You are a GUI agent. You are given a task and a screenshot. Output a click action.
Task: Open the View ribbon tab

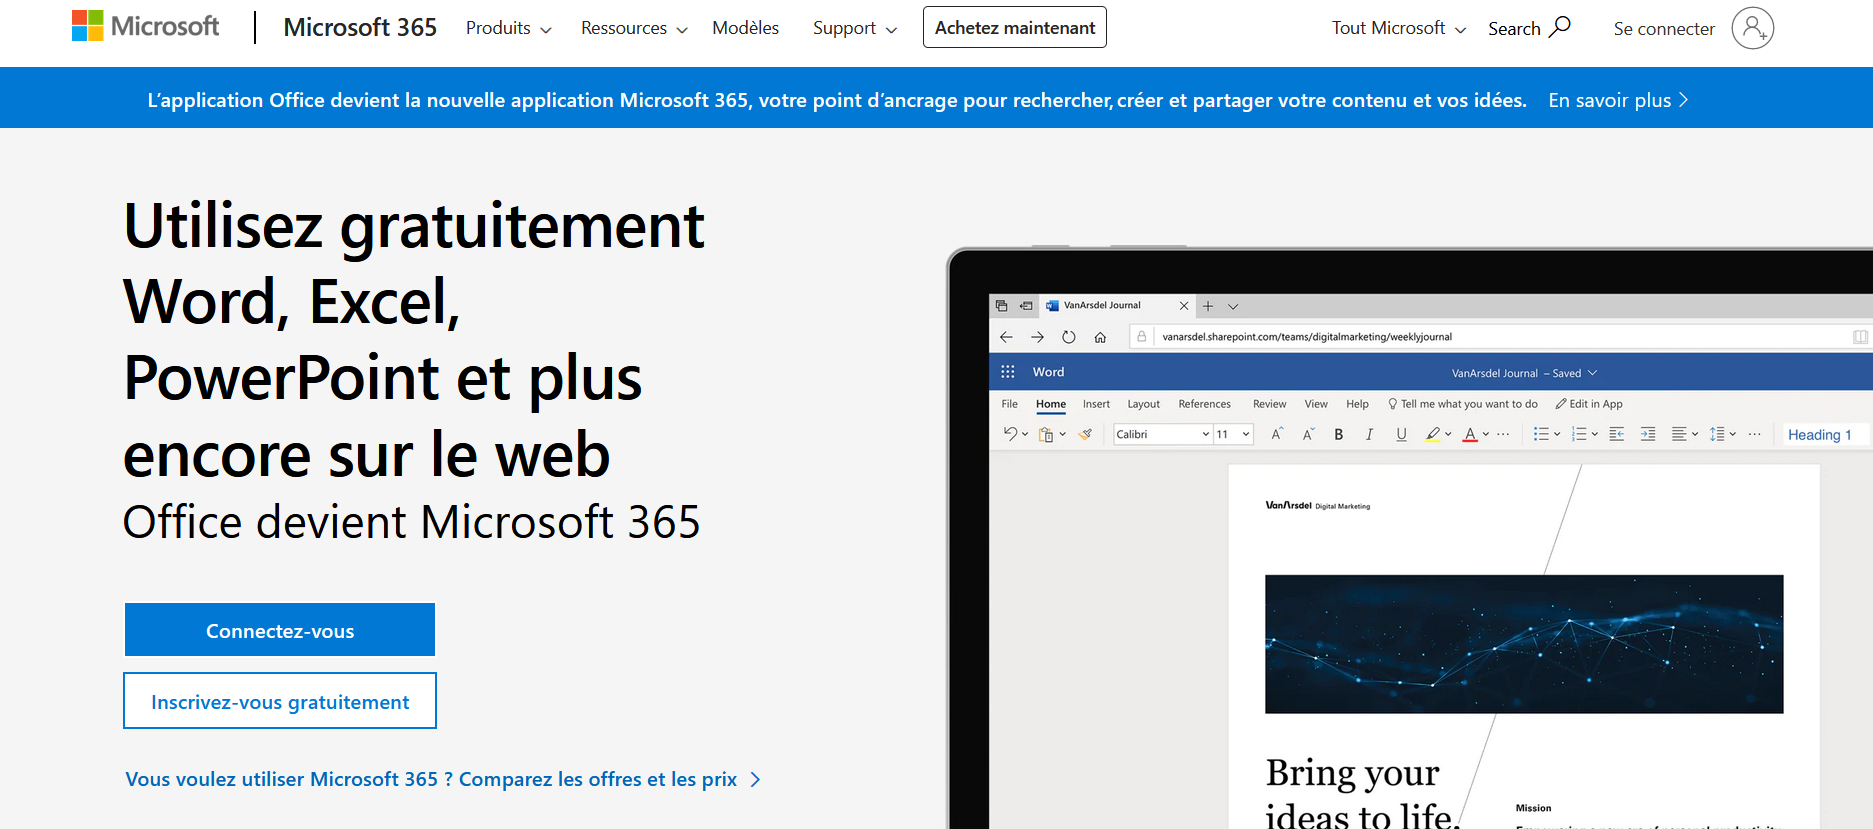(x=1316, y=404)
